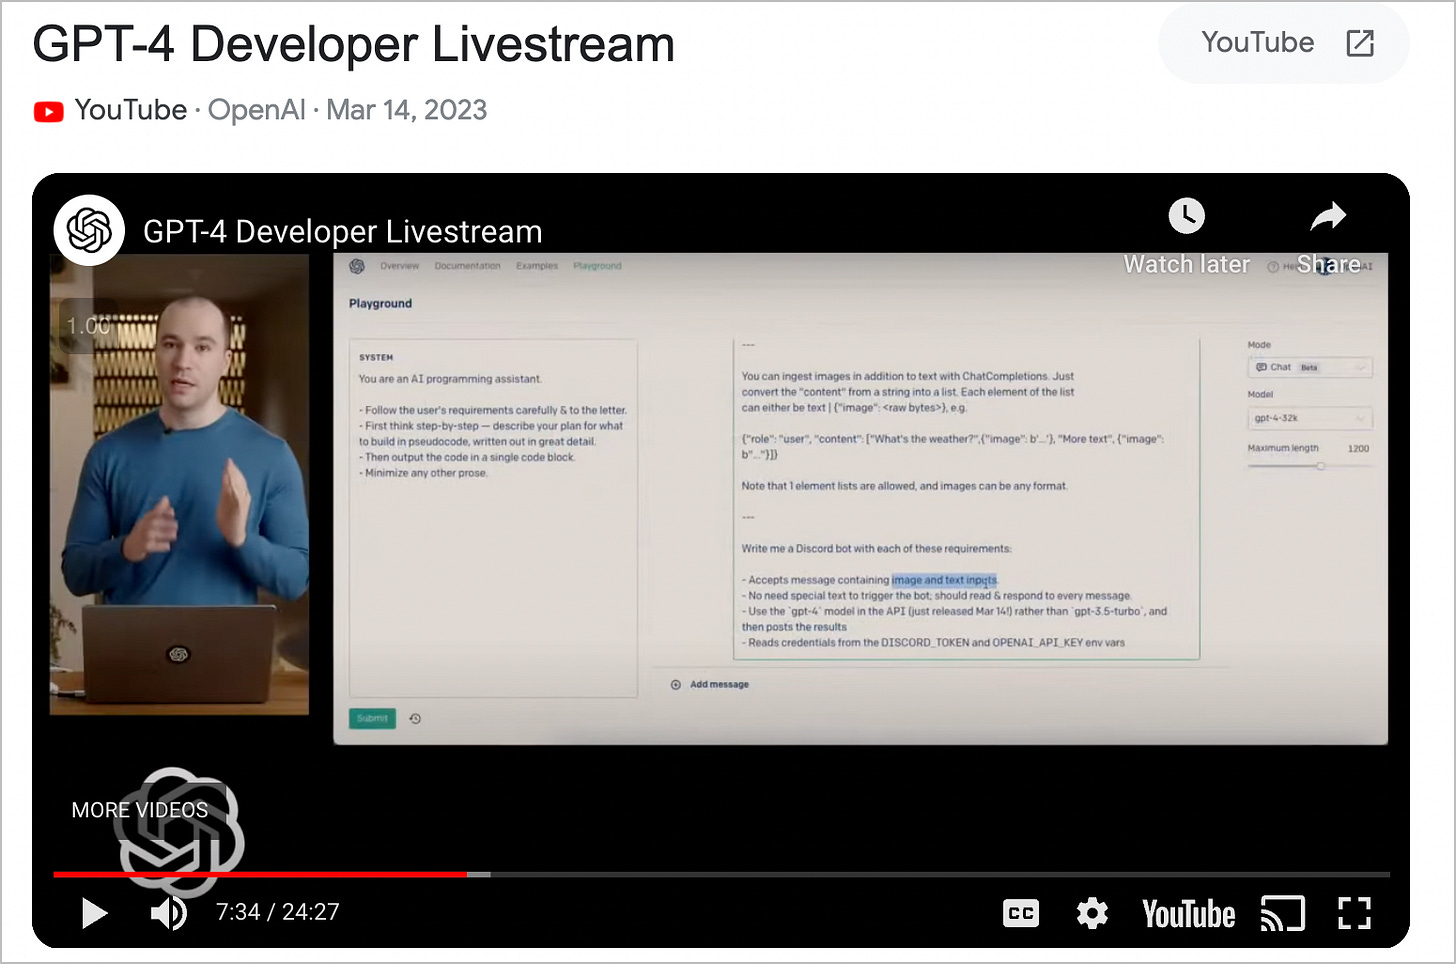Open video on YouTube via top button
Image resolution: width=1456 pixels, height=964 pixels.
tap(1284, 43)
